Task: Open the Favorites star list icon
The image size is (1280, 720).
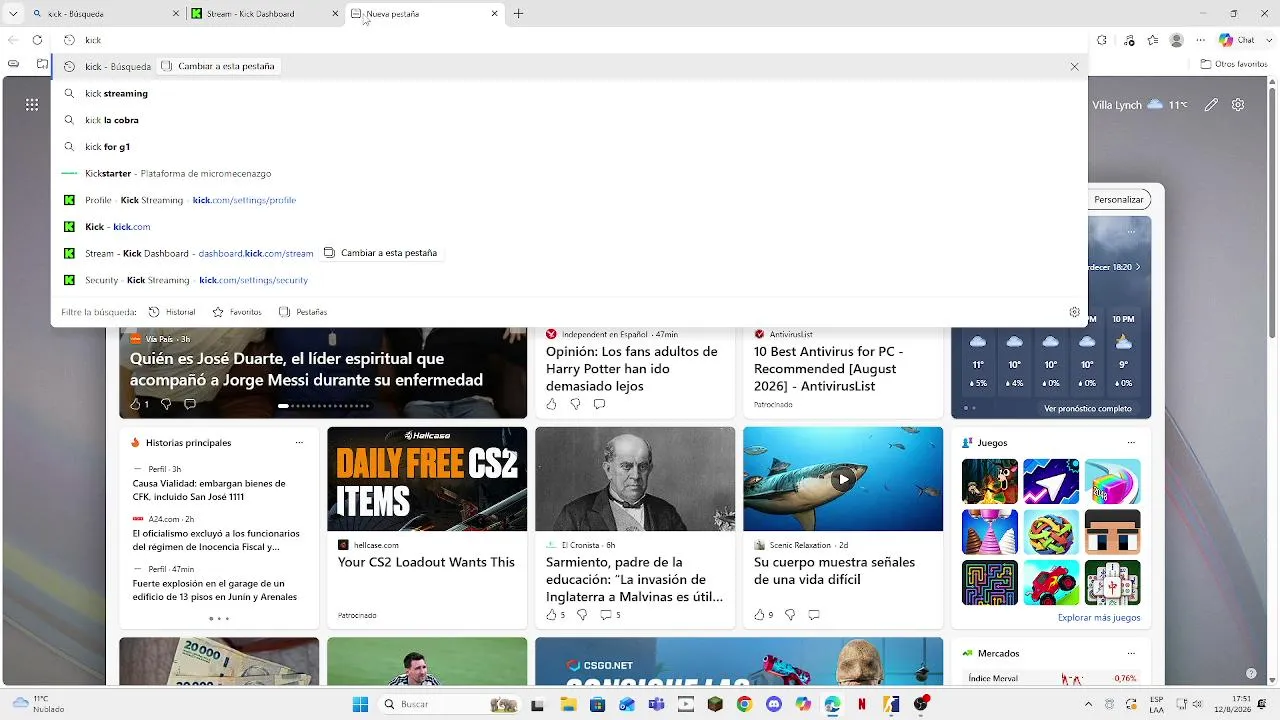Action: point(1153,40)
